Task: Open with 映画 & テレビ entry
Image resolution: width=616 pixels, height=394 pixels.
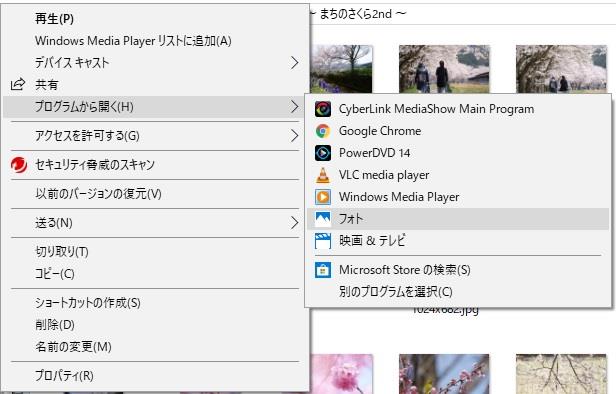Action: click(x=458, y=241)
